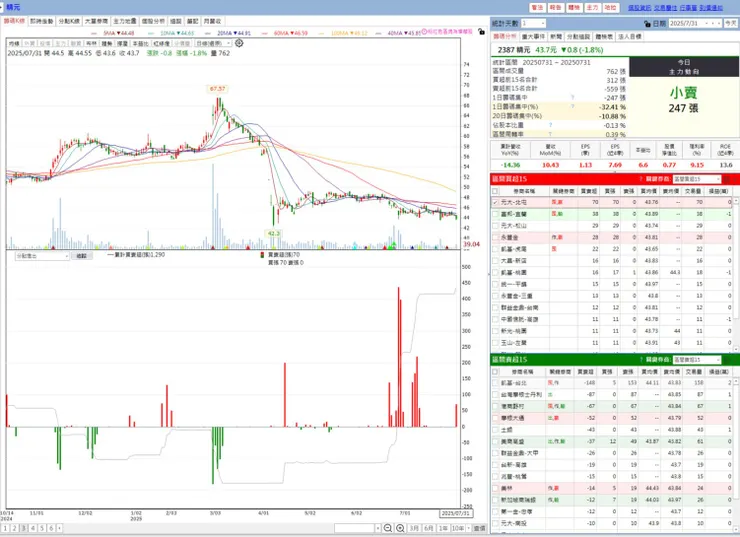Click the 細節 button beside 分點進出

82,256
